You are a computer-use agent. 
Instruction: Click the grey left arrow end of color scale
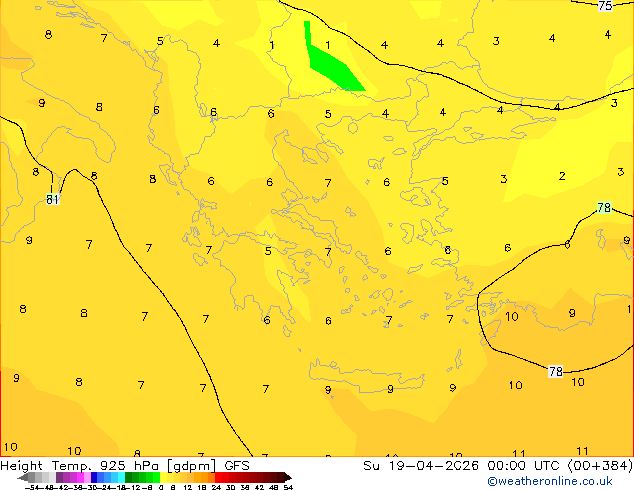pyautogui.click(x=23, y=477)
